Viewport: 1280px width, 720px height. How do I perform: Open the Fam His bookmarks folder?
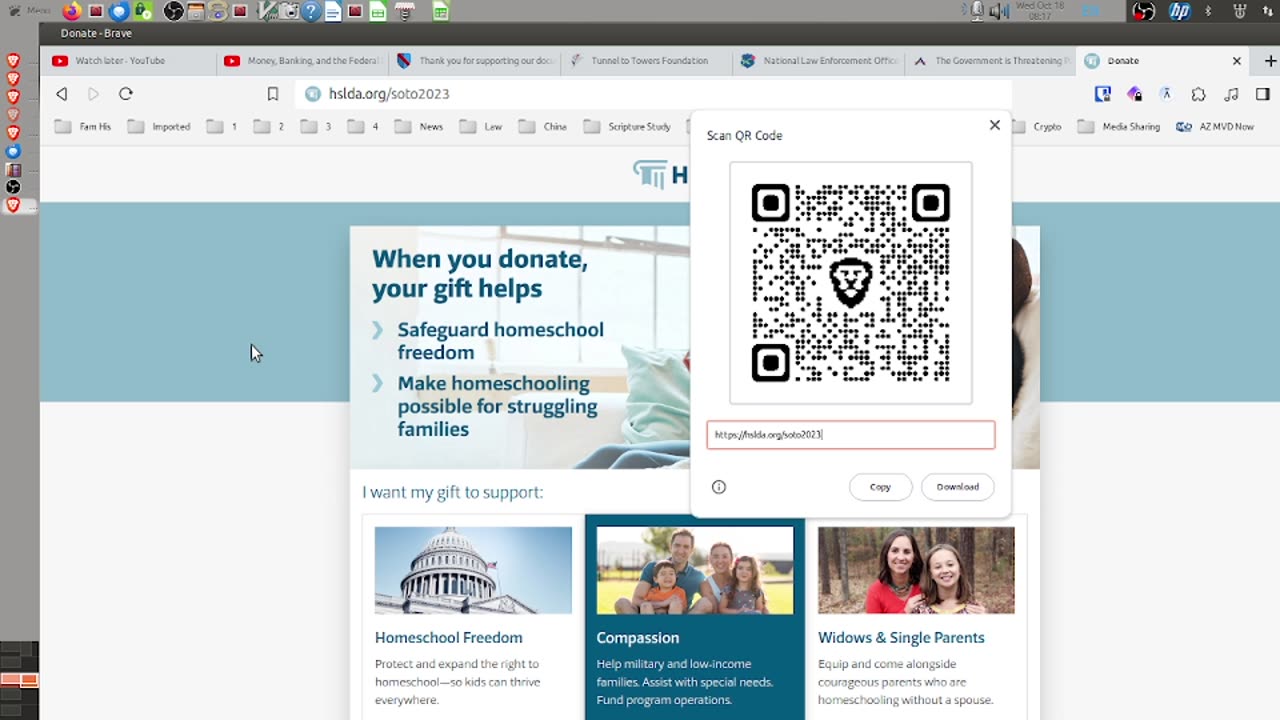pyautogui.click(x=83, y=127)
